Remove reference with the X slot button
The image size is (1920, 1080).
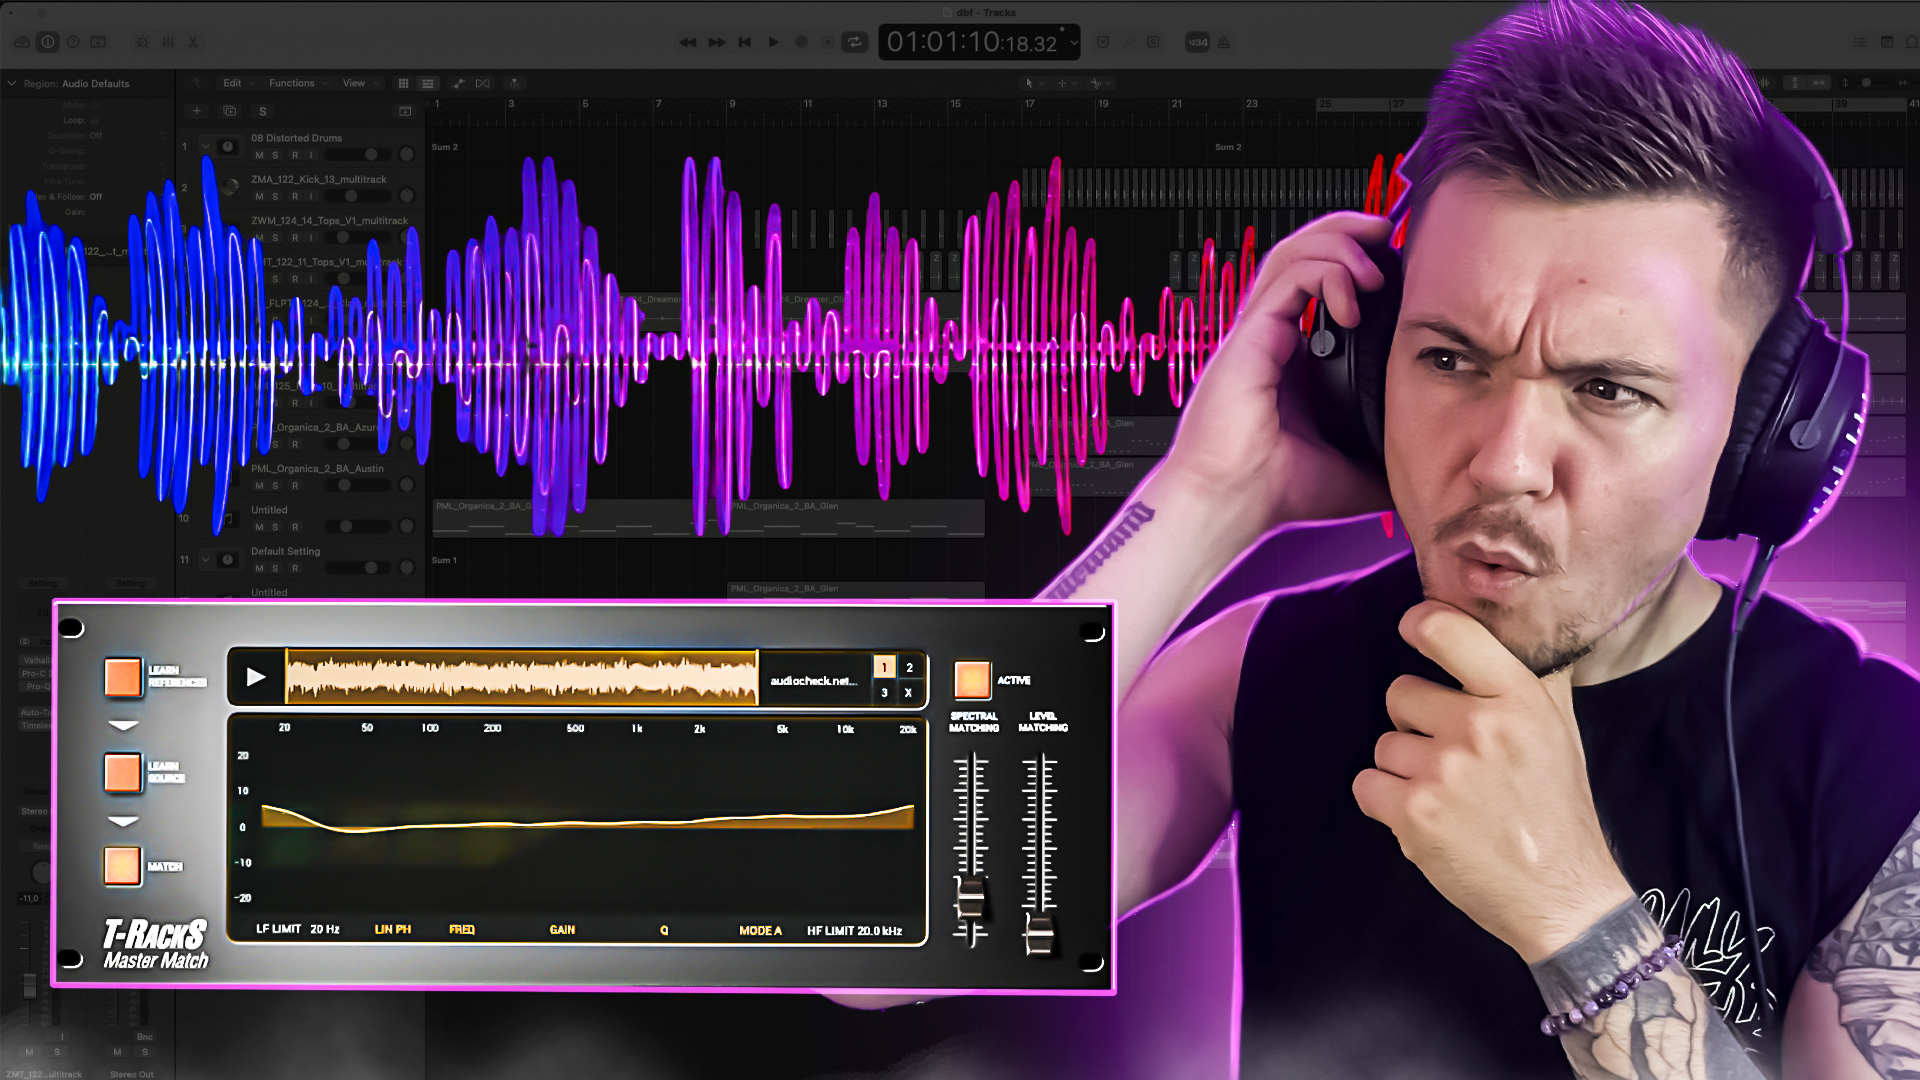pos(908,692)
